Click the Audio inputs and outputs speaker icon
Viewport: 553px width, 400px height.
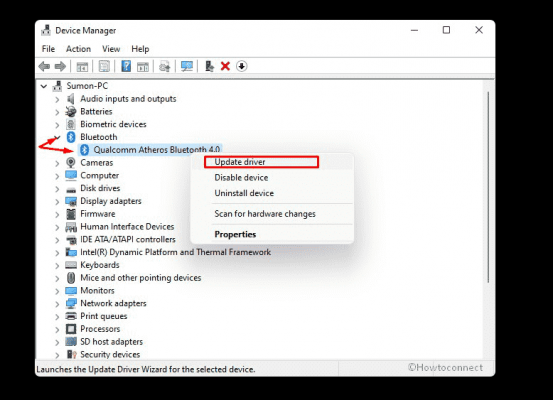pyautogui.click(x=71, y=99)
